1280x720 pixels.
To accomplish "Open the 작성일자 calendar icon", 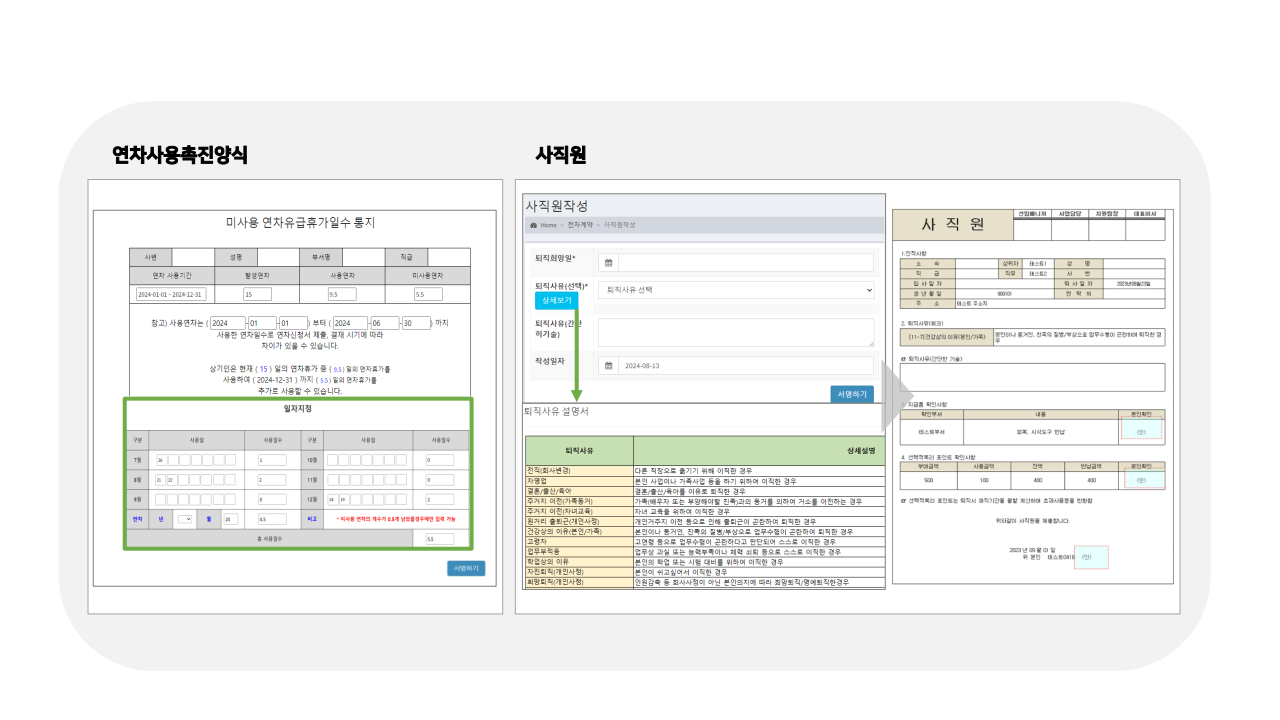I will click(x=608, y=366).
